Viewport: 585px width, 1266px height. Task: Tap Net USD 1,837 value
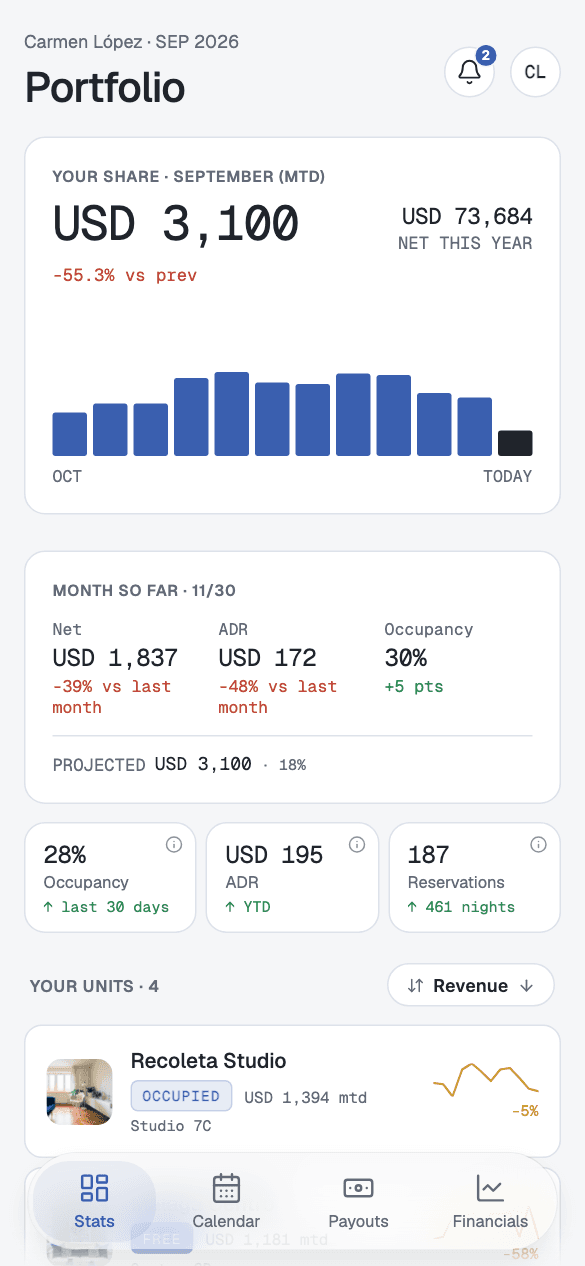[x=115, y=658]
